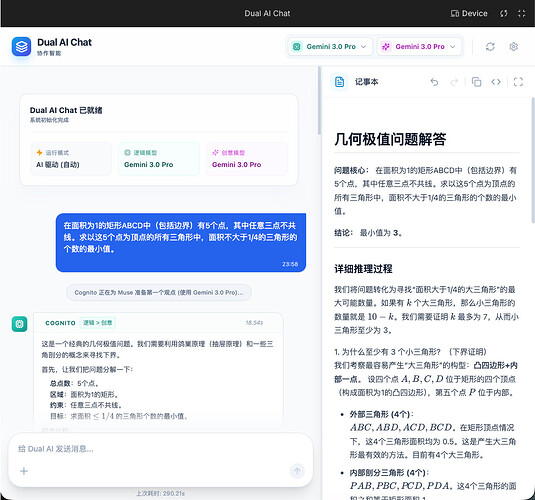Select the AI 驱动 (自动) run mode card
Screen dimensions: 535x500
tap(71, 159)
